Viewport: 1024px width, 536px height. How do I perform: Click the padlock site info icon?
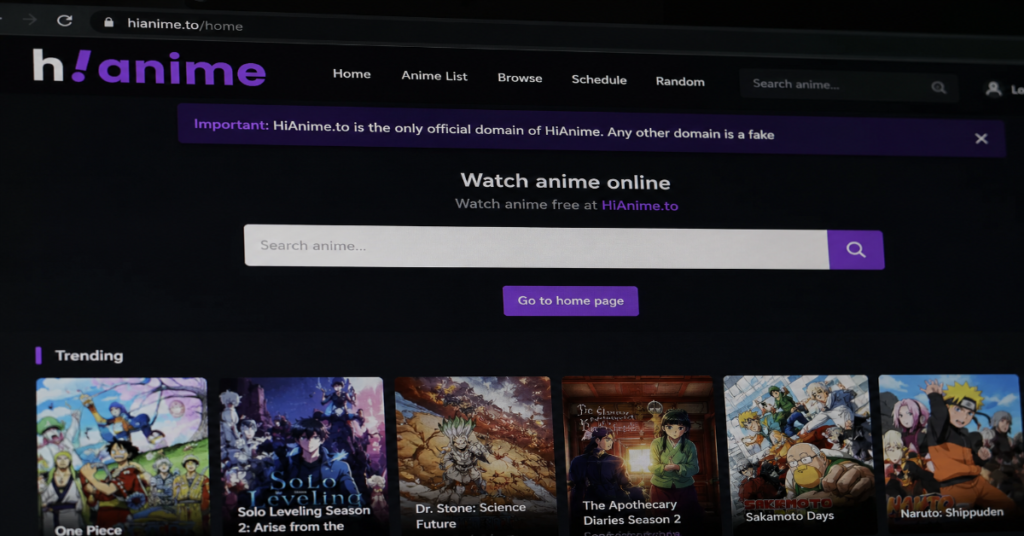[x=109, y=22]
